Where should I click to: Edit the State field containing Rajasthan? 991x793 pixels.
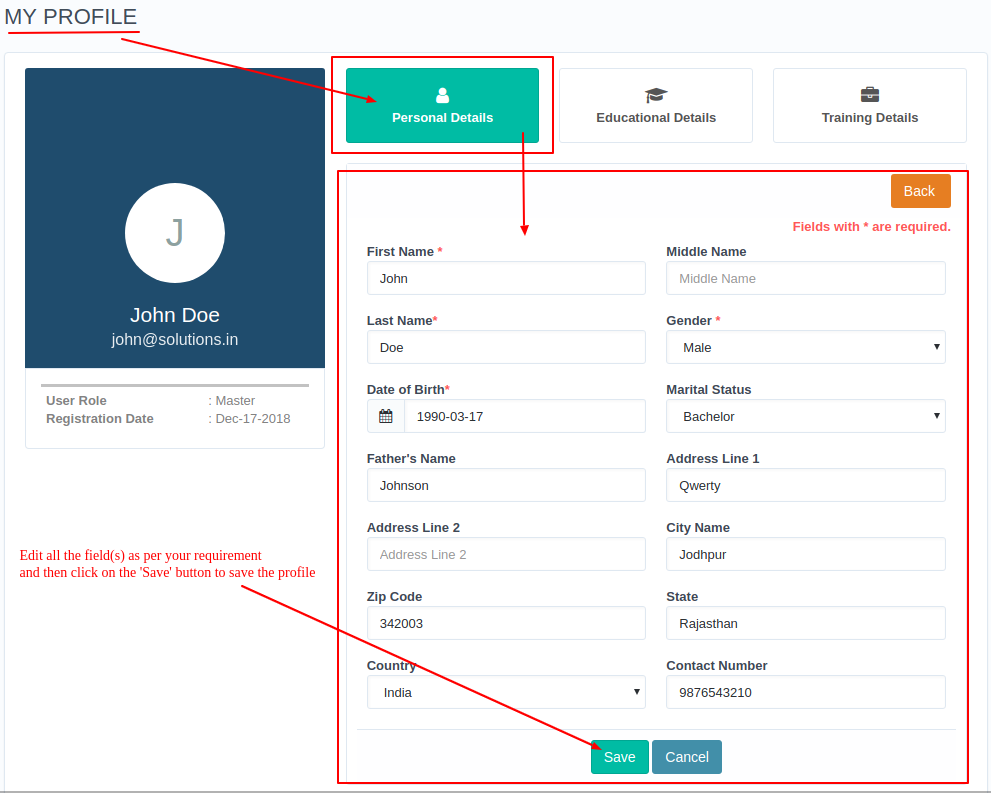click(805, 623)
